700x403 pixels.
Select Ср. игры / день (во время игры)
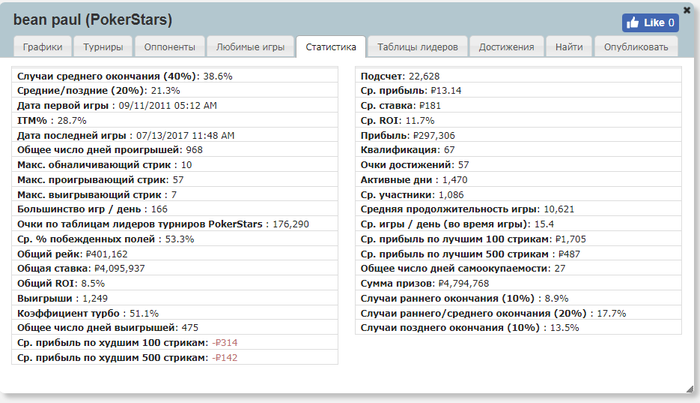[x=518, y=224]
